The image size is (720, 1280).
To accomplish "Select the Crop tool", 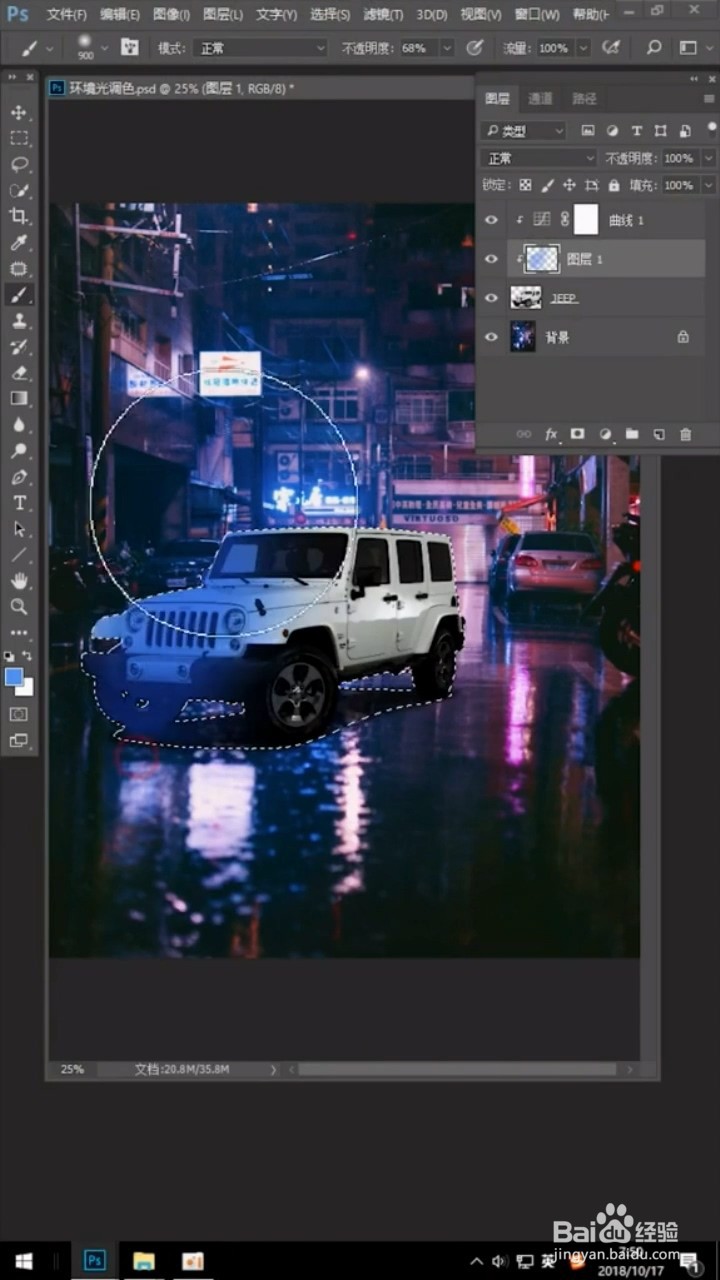I will point(19,216).
